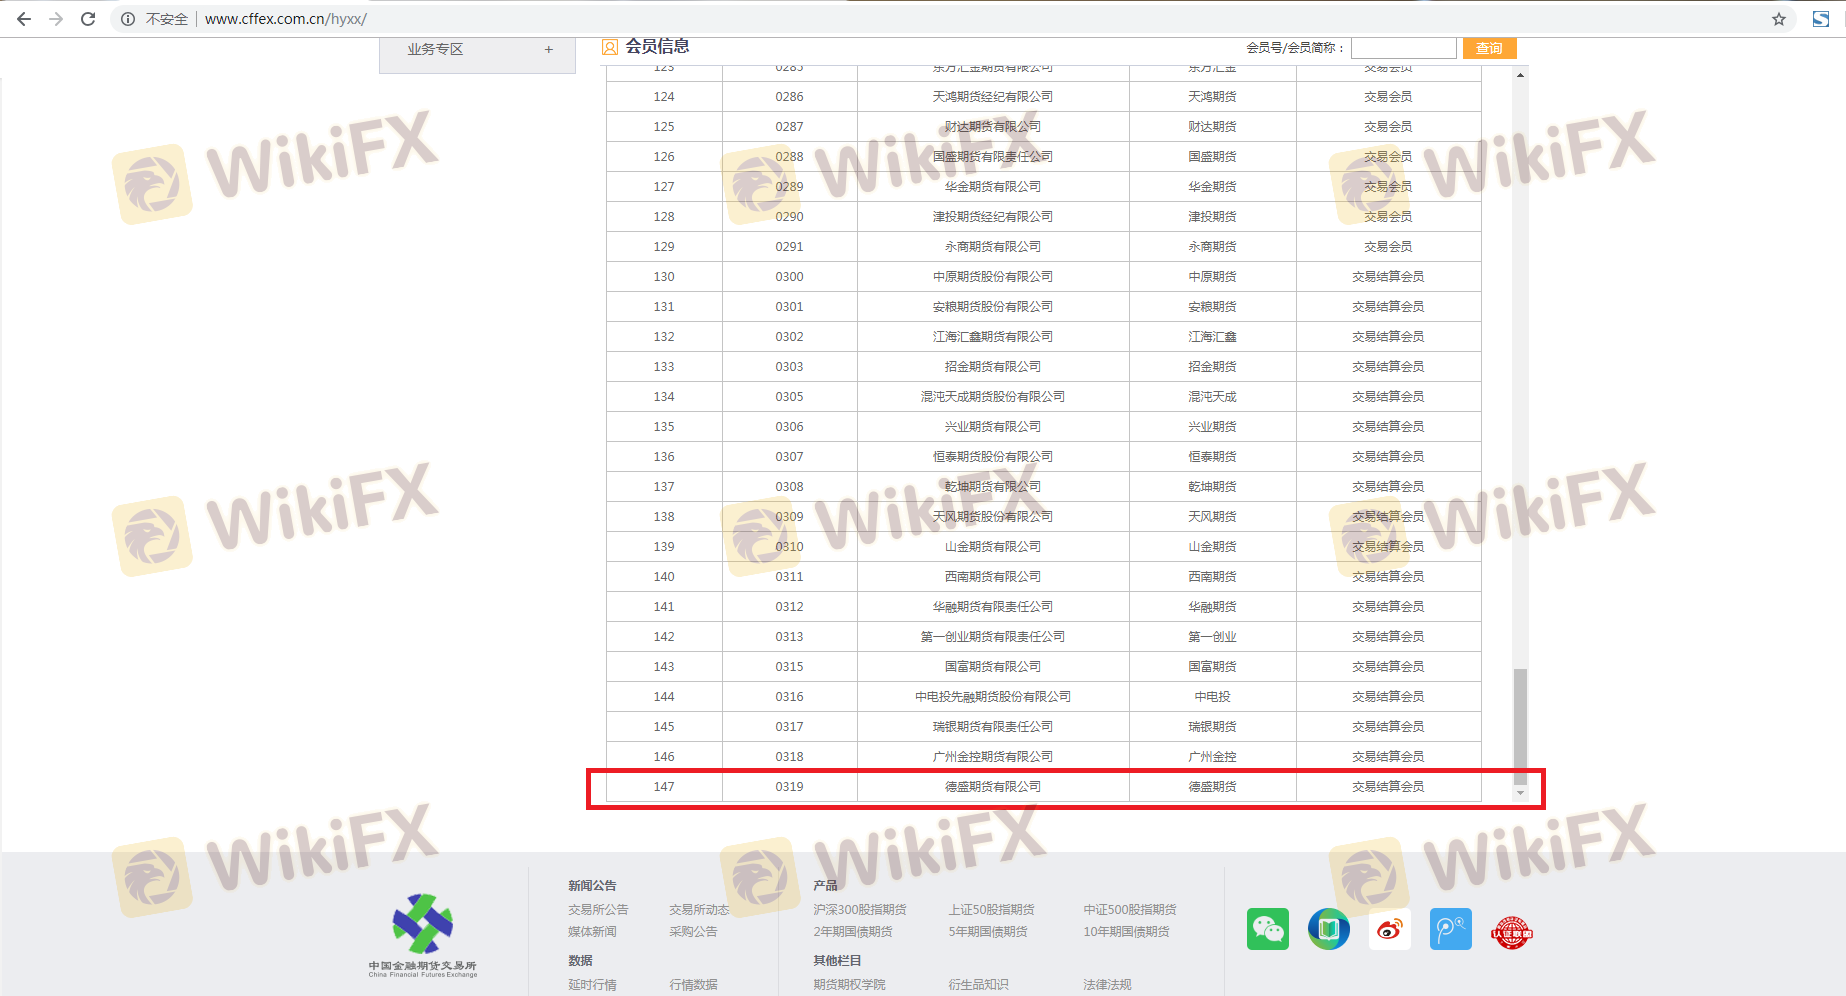Click the 查询 search button
Viewport: 1846px width, 996px height.
click(x=1489, y=48)
